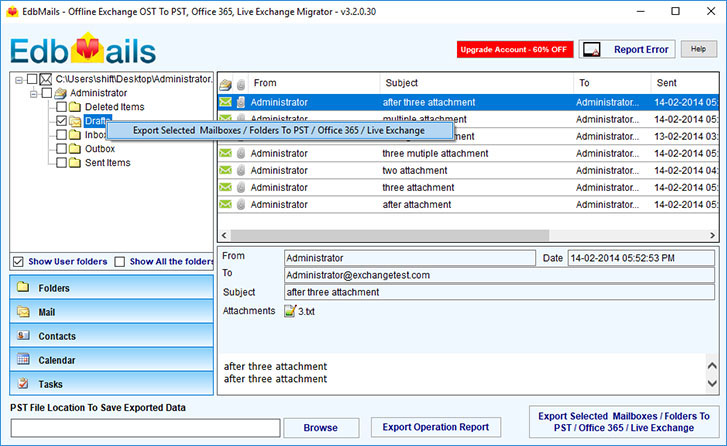The width and height of the screenshot is (727, 446).
Task: Click message body scroll down arrow
Action: click(712, 384)
